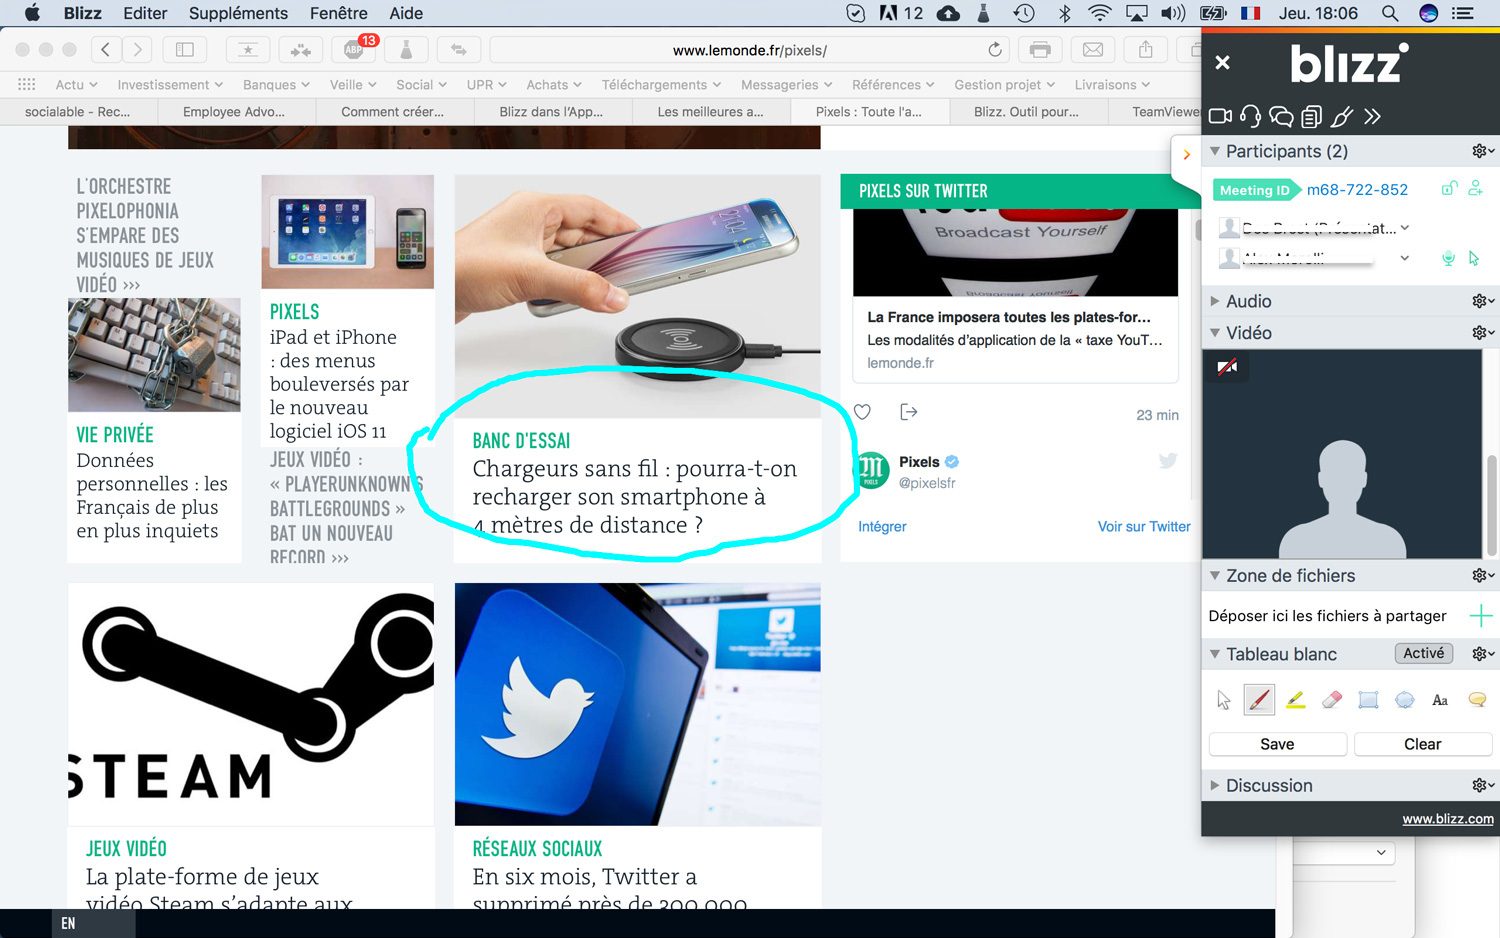Open the Téléchargements bookmarks folder
The width and height of the screenshot is (1500, 938).
pos(663,85)
